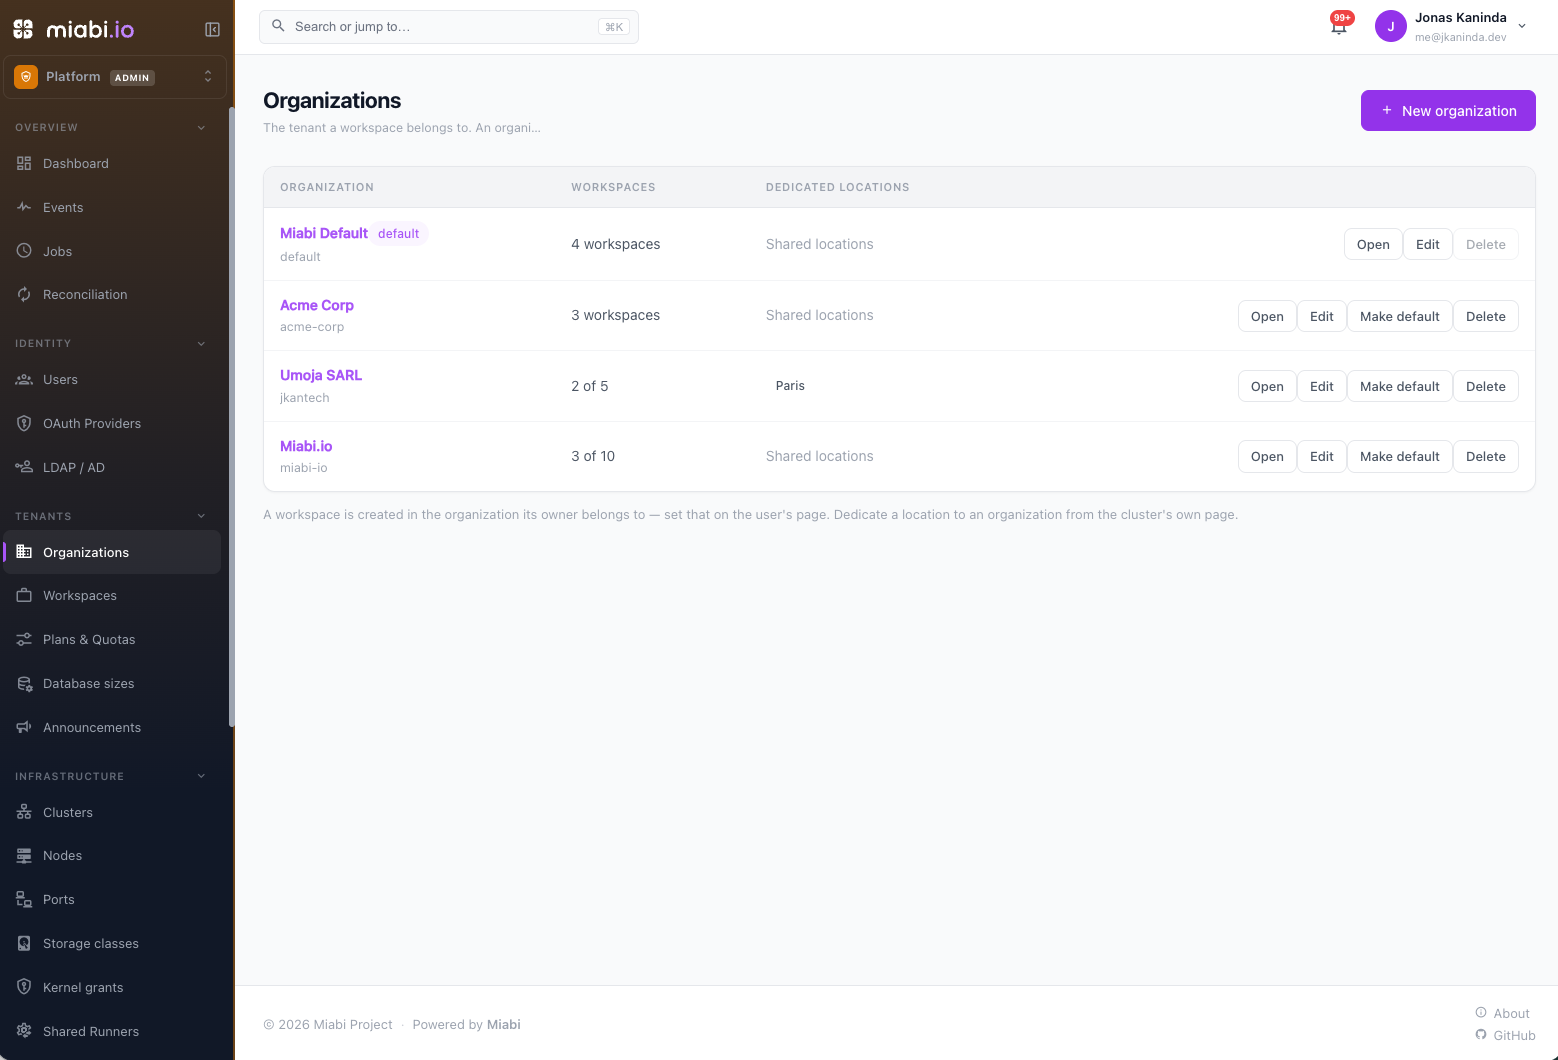Image resolution: width=1558 pixels, height=1060 pixels.
Task: Edit the Miabi.io organization
Action: [1321, 456]
